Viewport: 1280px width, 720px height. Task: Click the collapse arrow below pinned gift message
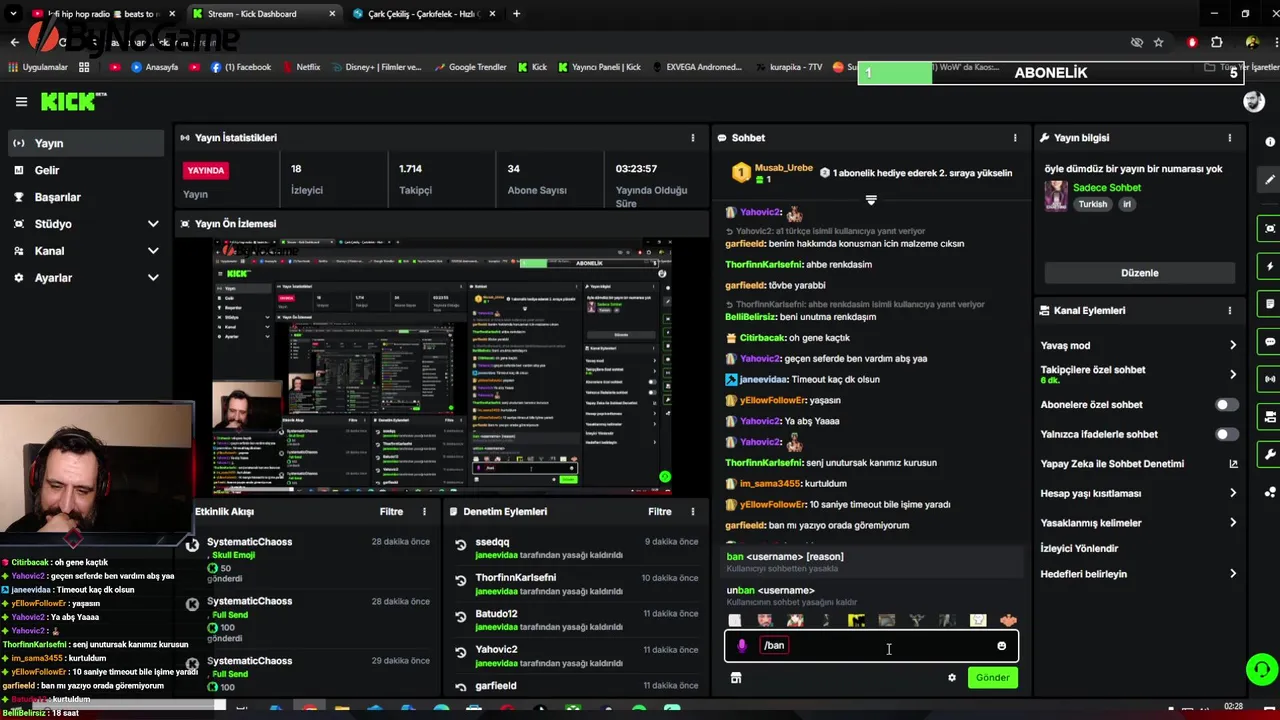[871, 200]
